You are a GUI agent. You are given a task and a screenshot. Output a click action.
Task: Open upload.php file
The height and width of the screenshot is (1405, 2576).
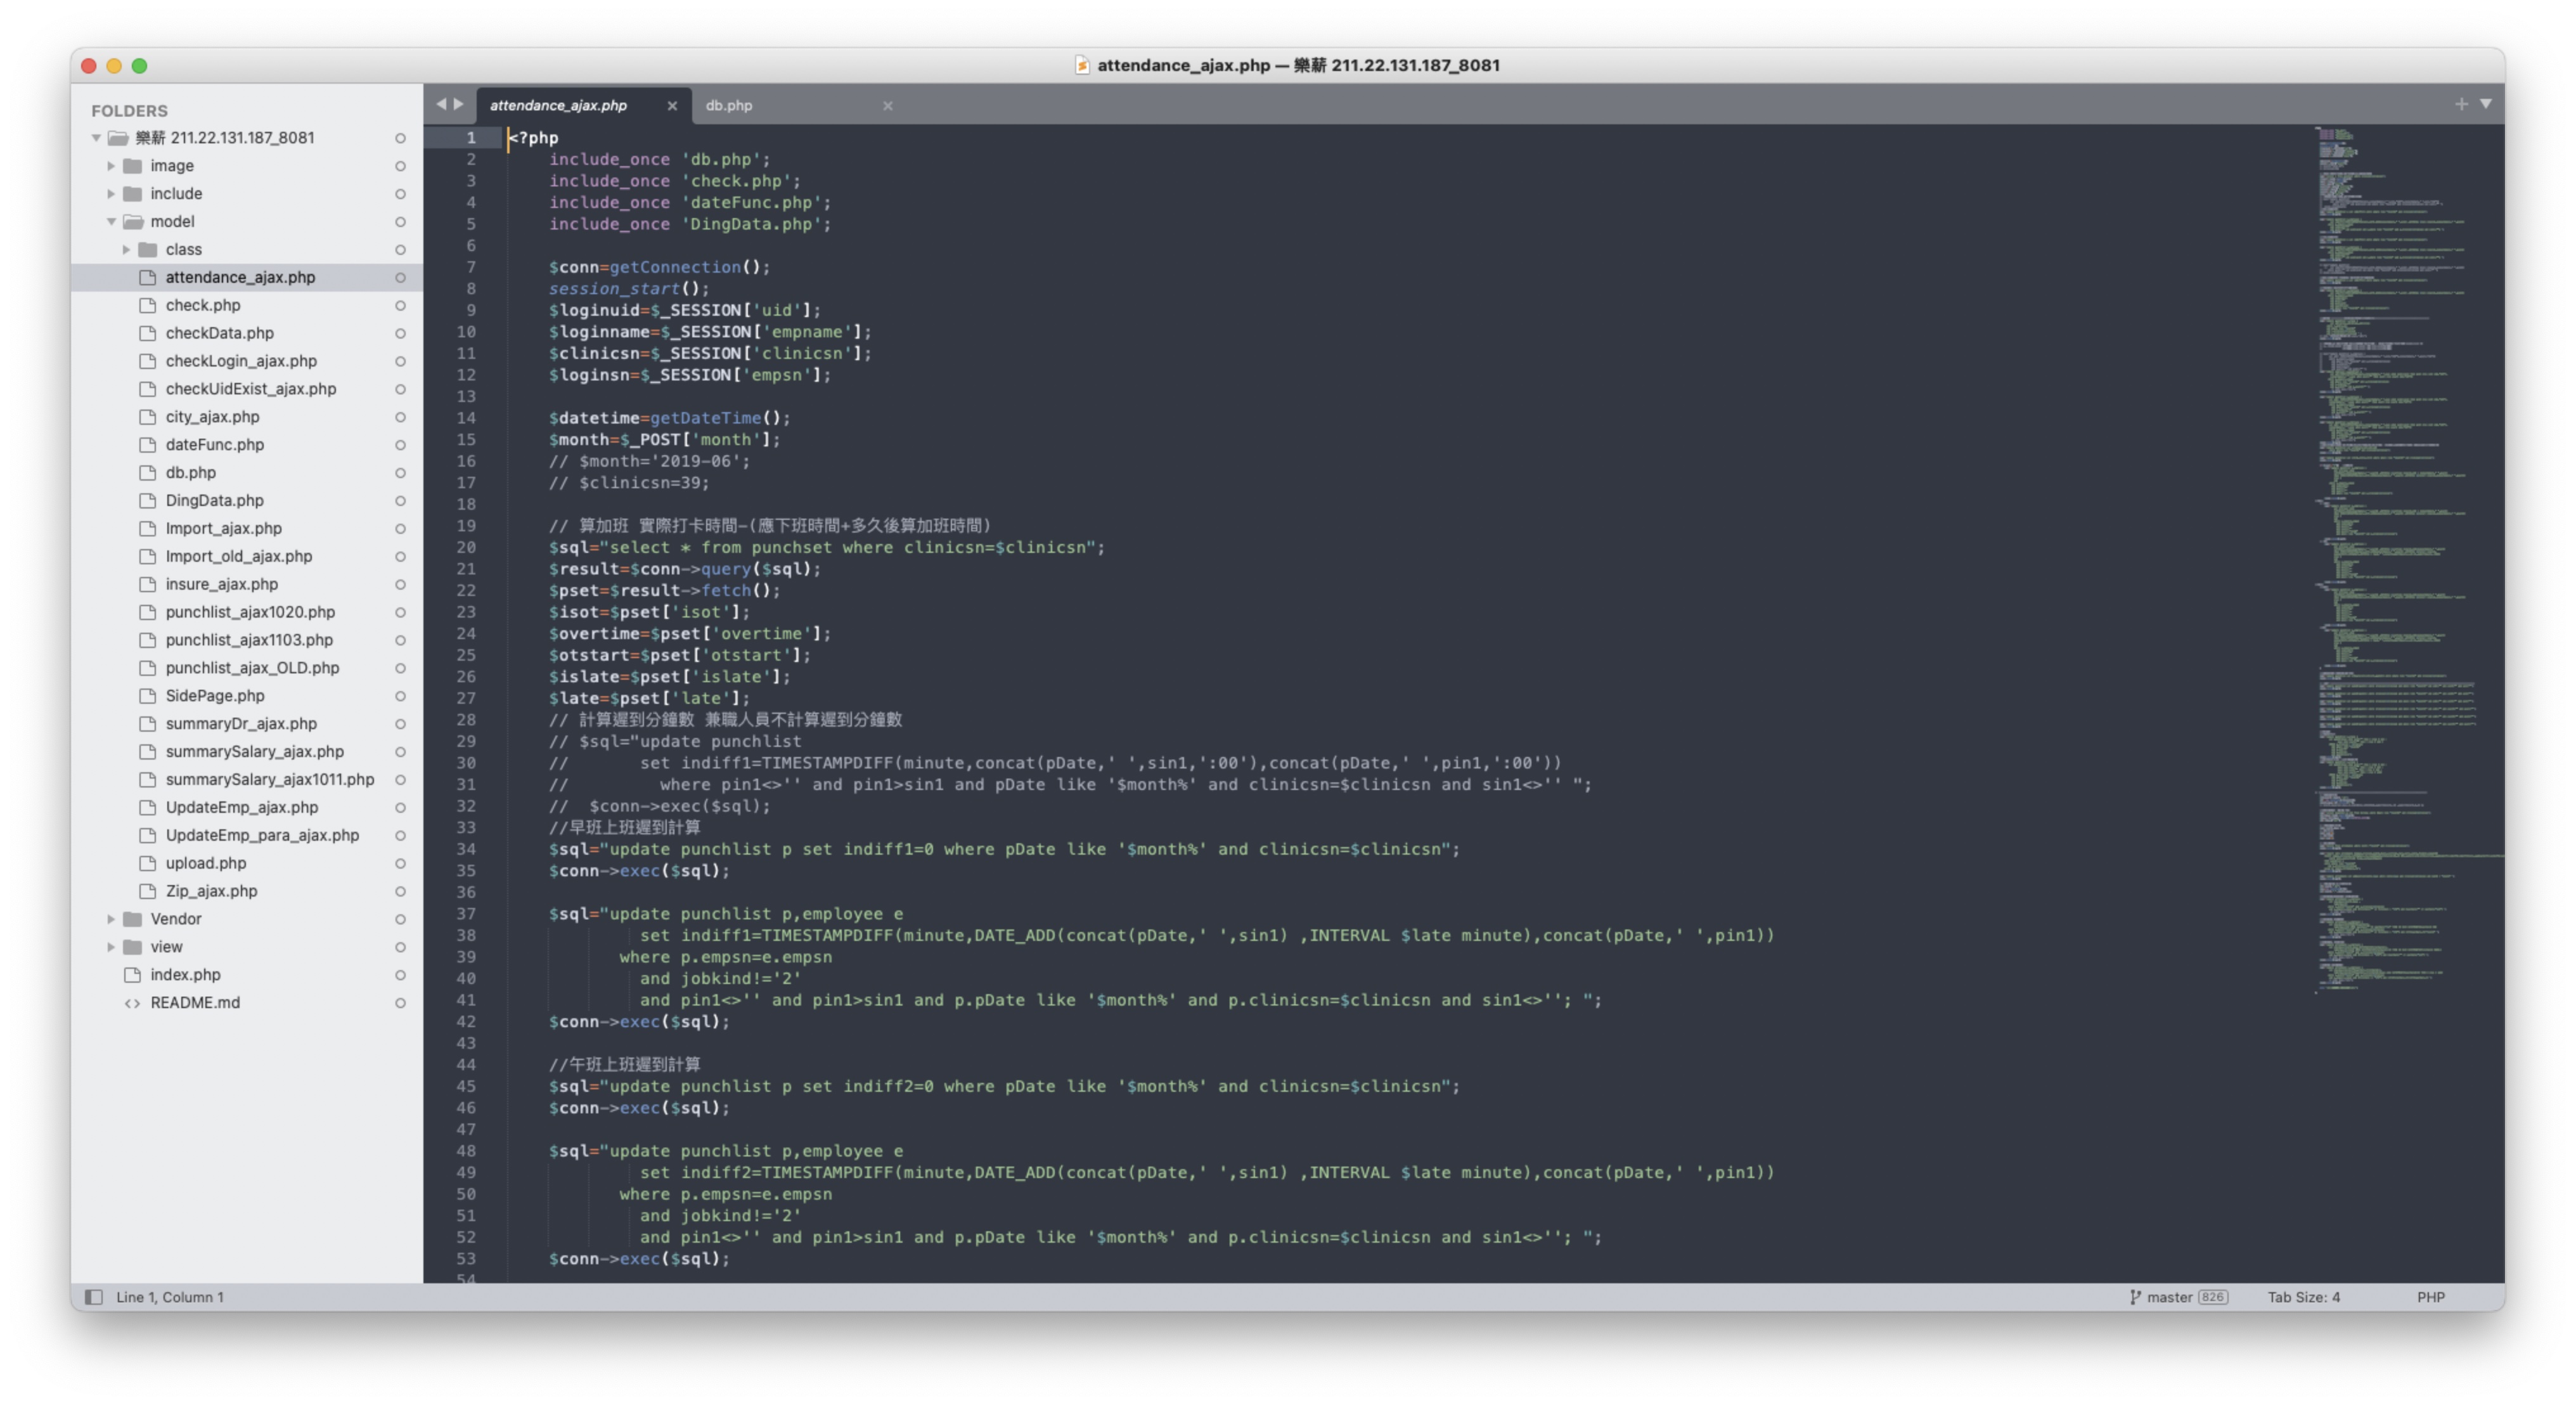tap(206, 864)
